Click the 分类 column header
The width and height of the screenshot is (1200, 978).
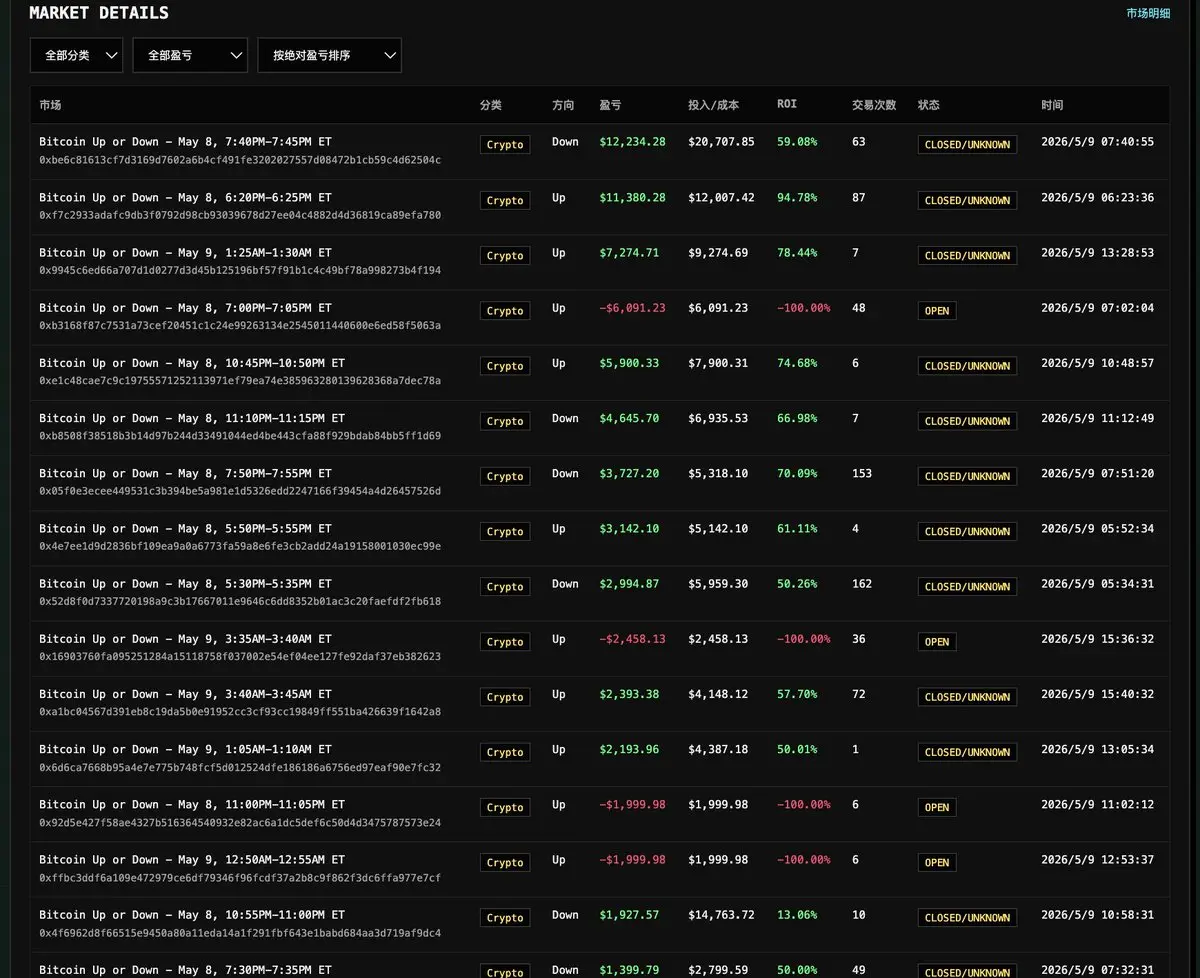click(490, 105)
